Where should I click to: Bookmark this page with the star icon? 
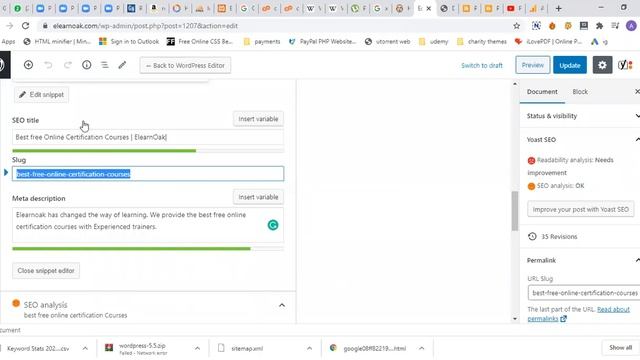coord(516,26)
